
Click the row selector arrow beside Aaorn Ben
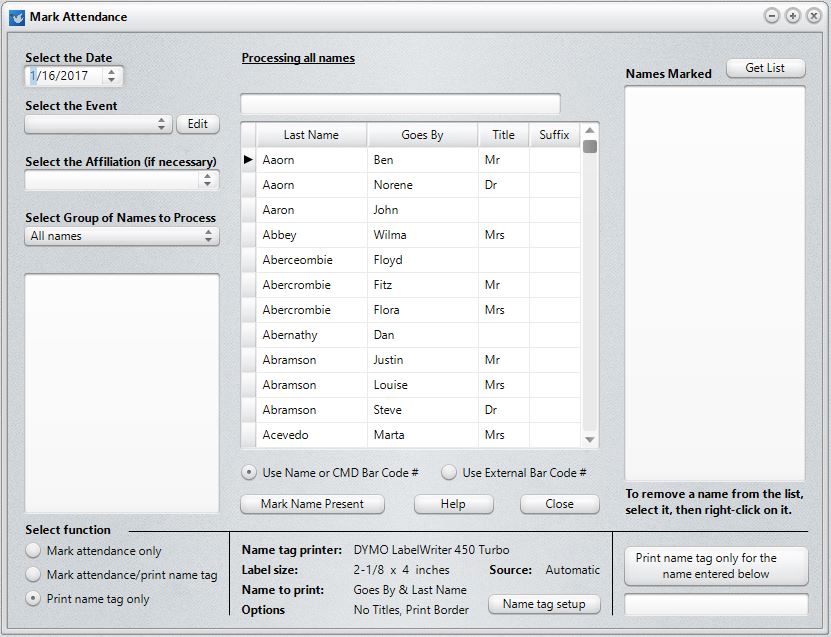[248, 160]
